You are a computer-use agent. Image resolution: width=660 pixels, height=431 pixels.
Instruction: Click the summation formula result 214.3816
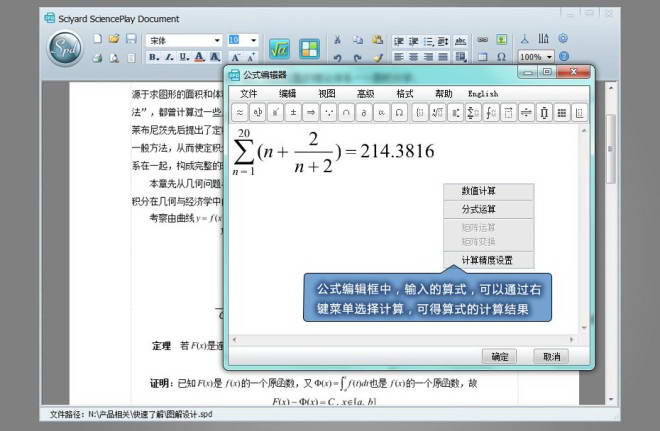pyautogui.click(x=397, y=151)
